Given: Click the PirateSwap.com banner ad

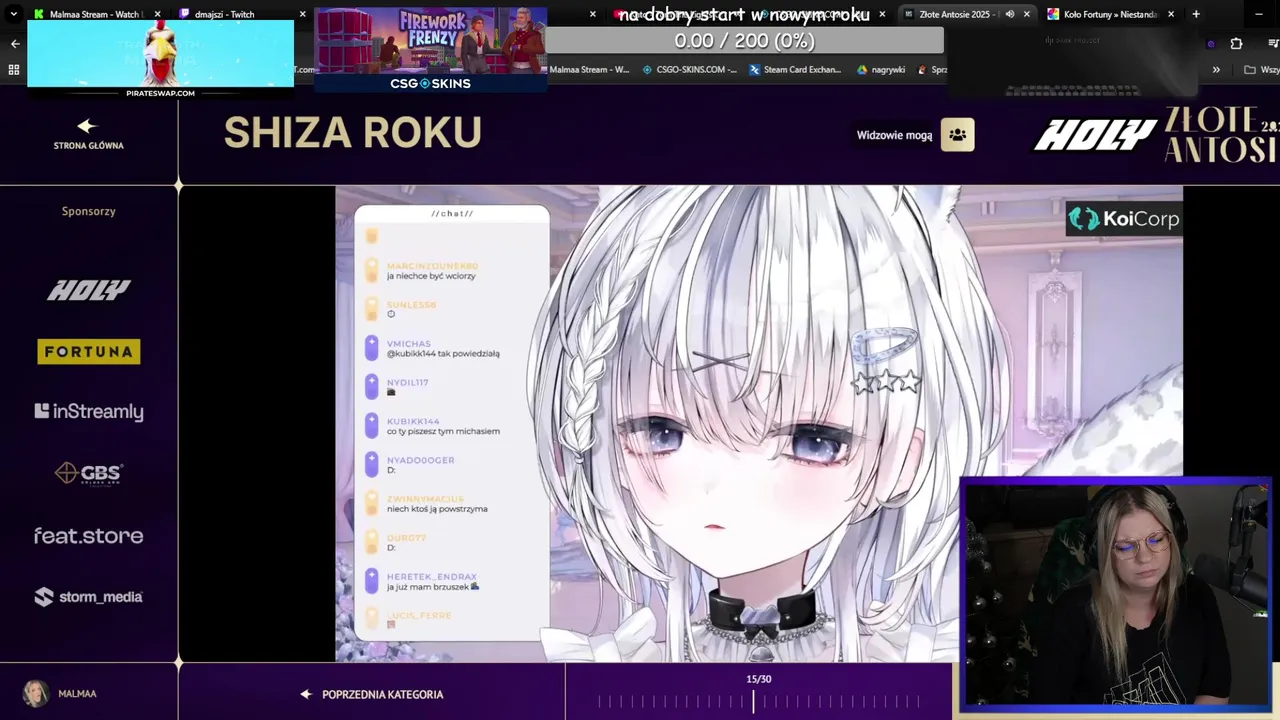Looking at the screenshot, I should click(x=161, y=58).
